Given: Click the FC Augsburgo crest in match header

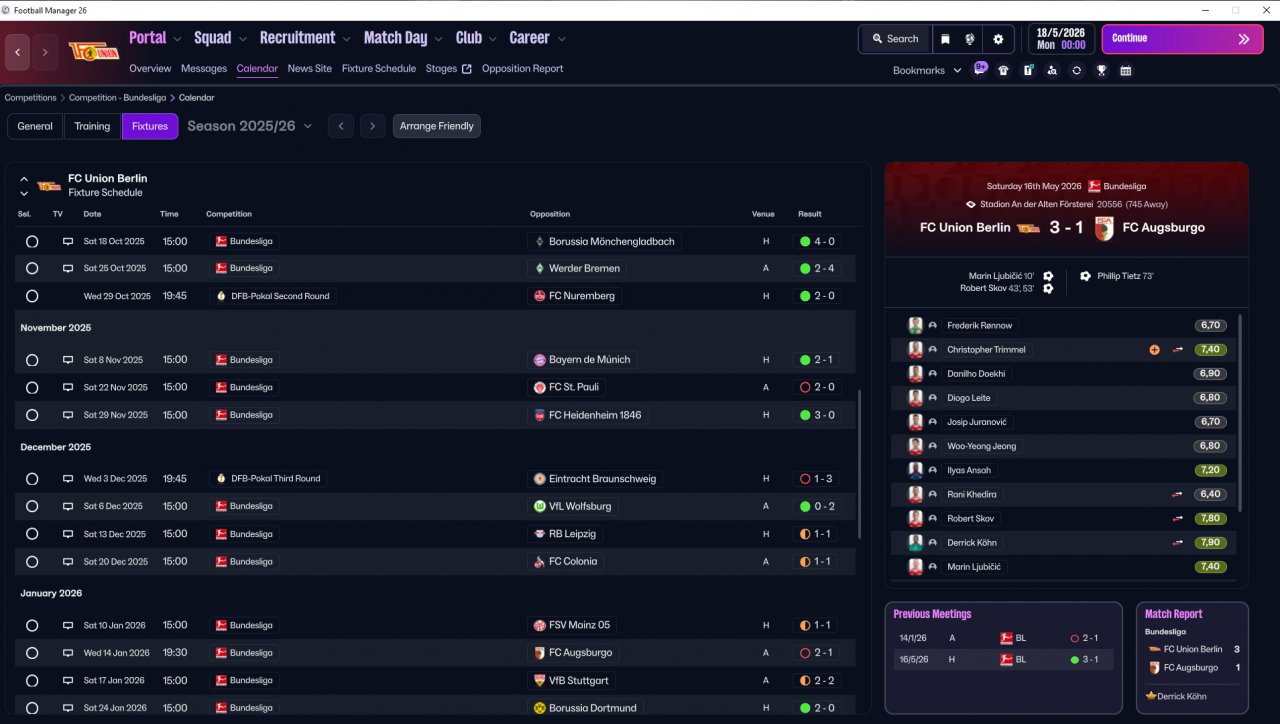Looking at the screenshot, I should coord(1104,227).
